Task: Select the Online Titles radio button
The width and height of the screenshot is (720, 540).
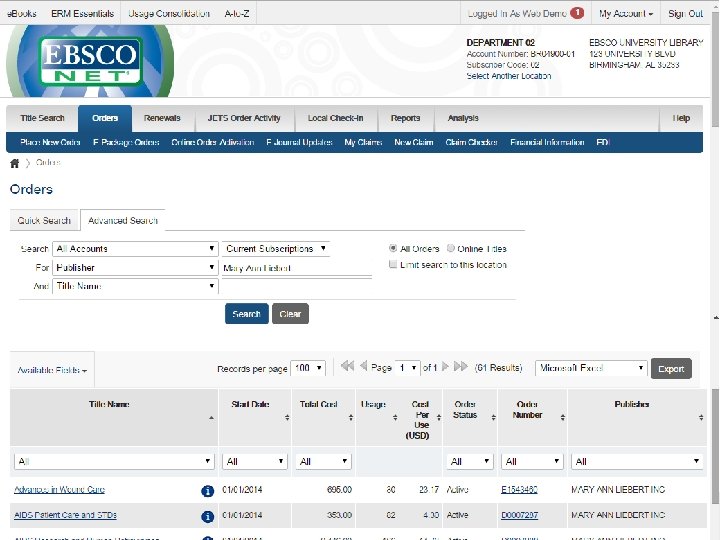Action: point(451,248)
